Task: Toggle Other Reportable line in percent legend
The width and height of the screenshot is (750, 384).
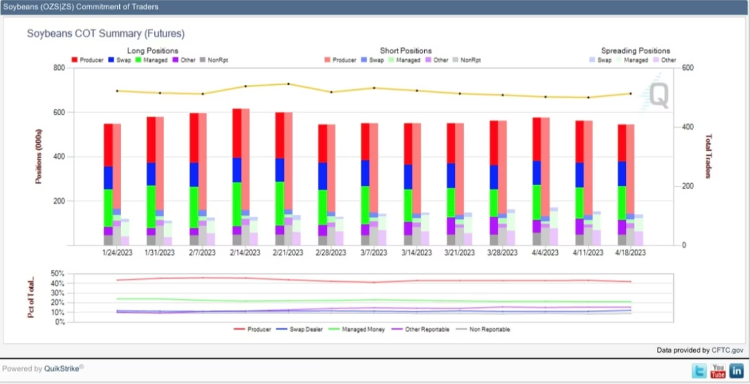Action: pyautogui.click(x=419, y=329)
